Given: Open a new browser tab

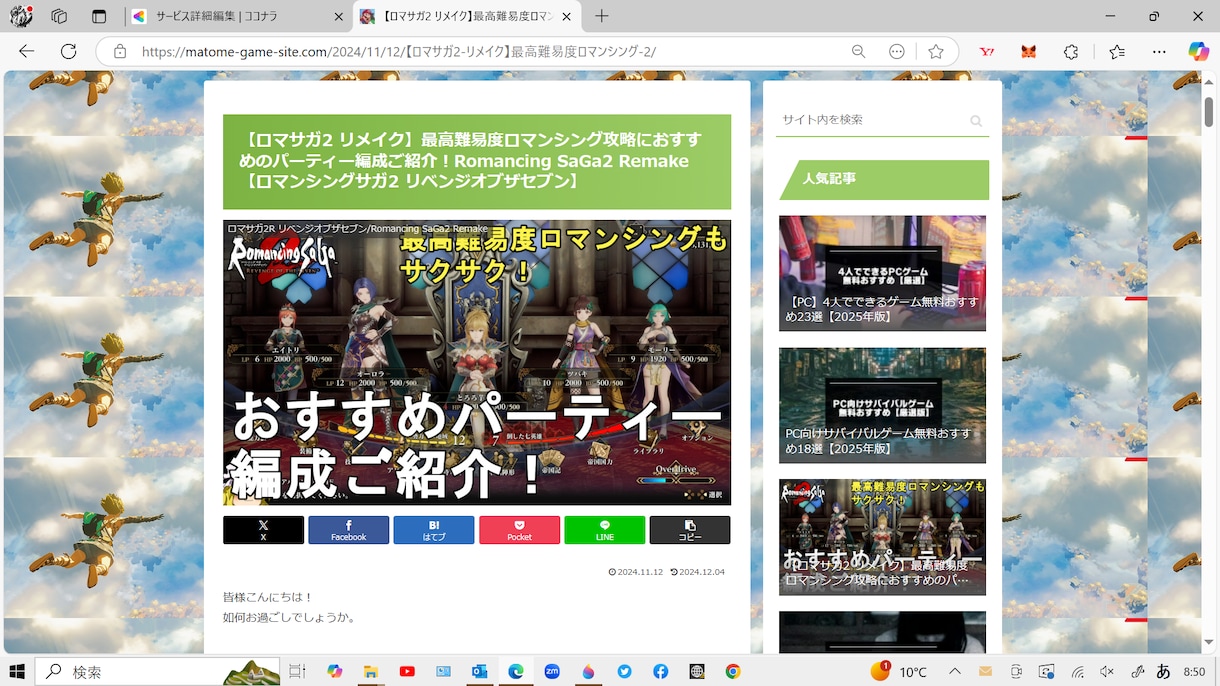Looking at the screenshot, I should pos(601,16).
